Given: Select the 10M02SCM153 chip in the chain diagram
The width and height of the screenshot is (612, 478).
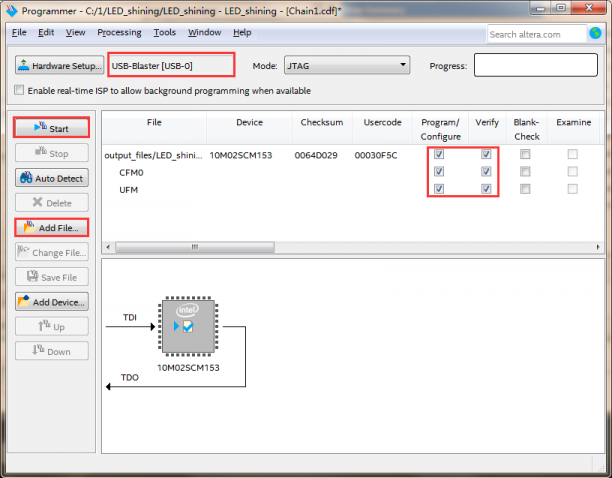Looking at the screenshot, I should point(188,326).
